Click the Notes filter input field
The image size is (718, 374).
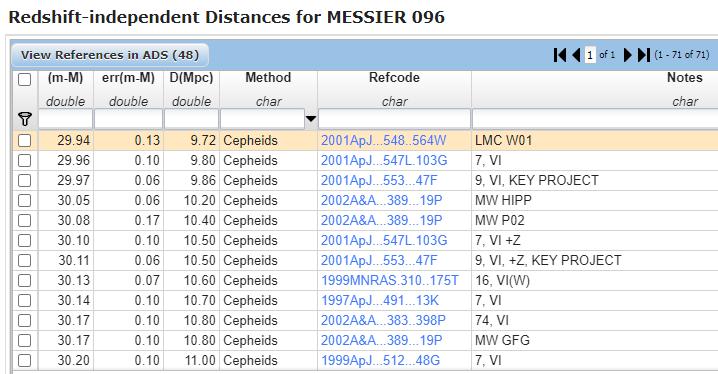click(x=595, y=119)
